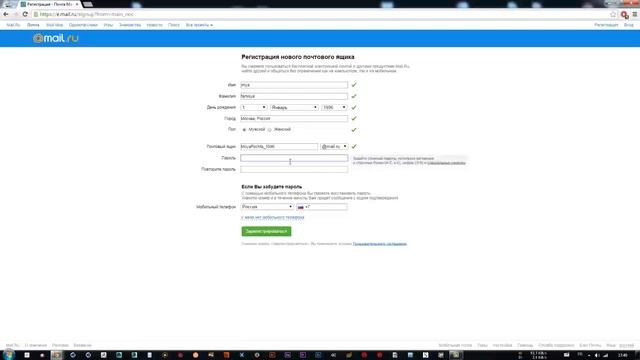Click the red extension icon beside the star
640x360 pixels.
coord(624,15)
